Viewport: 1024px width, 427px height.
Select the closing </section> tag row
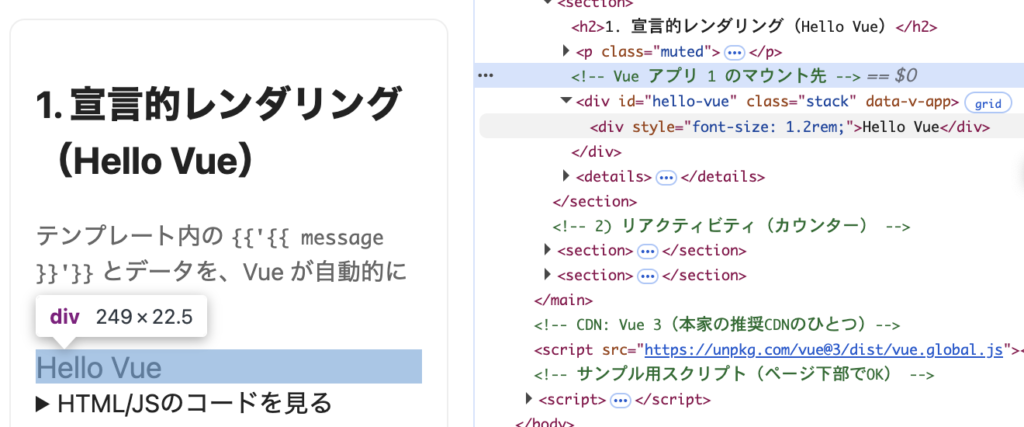594,201
